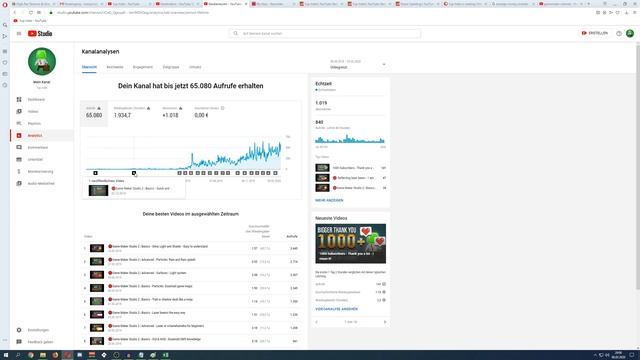640x360 pixels.
Task: Open the Opera menu logo
Action: [5, 4]
